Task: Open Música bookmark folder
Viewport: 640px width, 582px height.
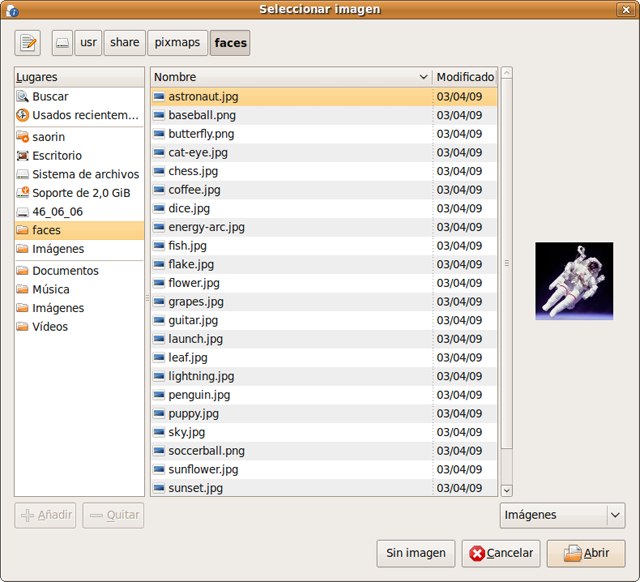Action: click(x=50, y=289)
